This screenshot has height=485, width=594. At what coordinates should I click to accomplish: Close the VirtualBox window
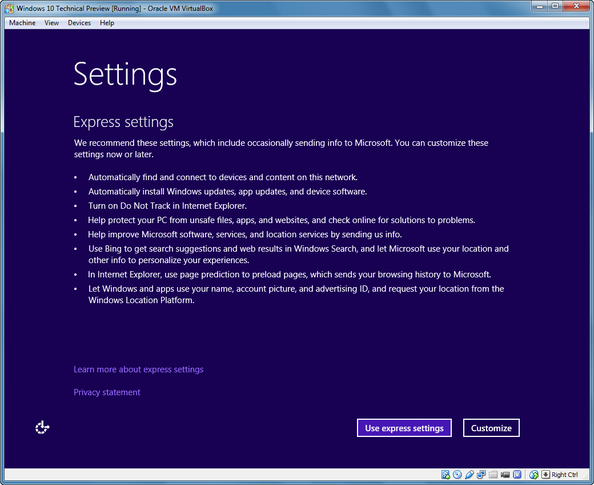click(576, 6)
